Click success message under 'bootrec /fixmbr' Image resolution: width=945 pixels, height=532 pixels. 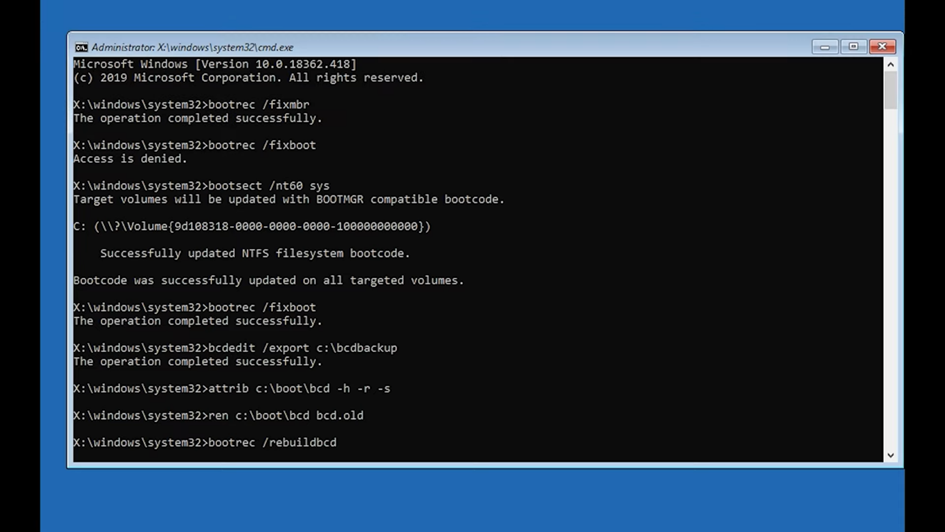198,118
